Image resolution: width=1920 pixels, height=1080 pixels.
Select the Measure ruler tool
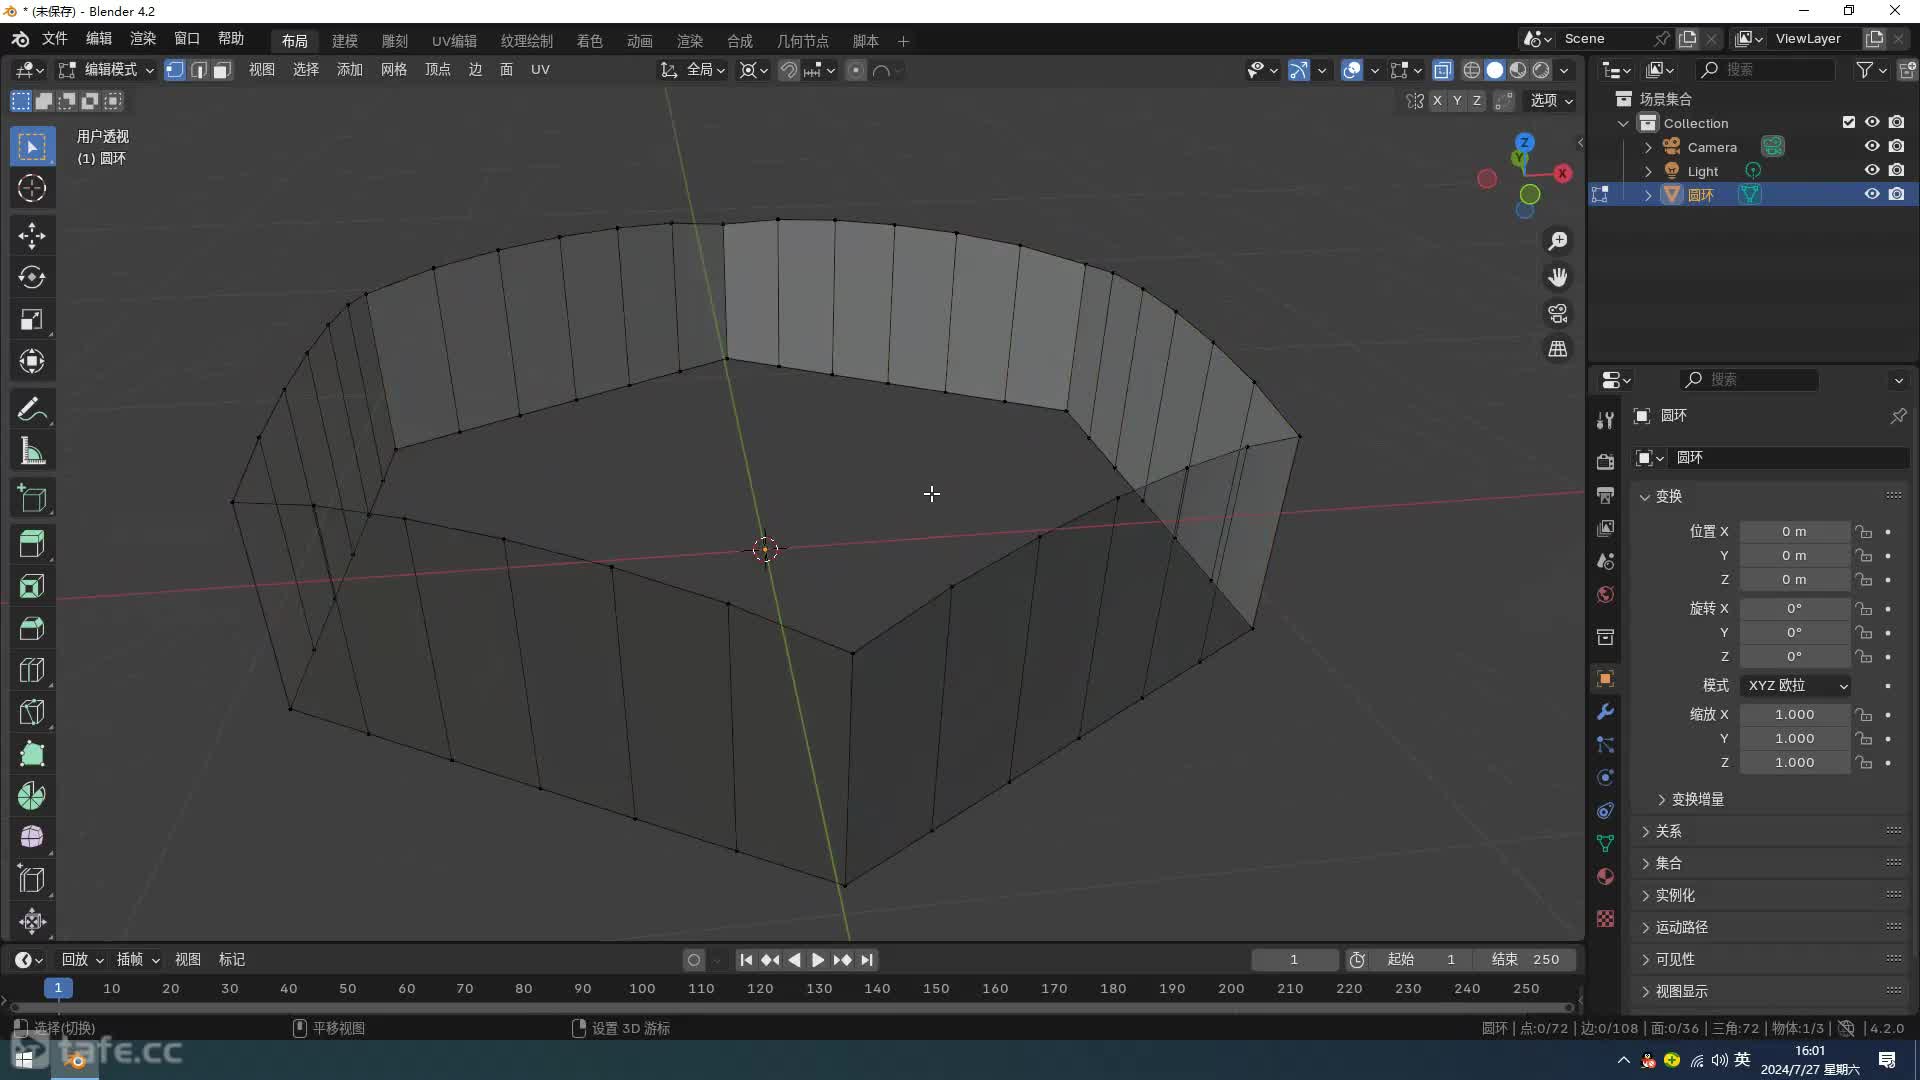tap(32, 451)
